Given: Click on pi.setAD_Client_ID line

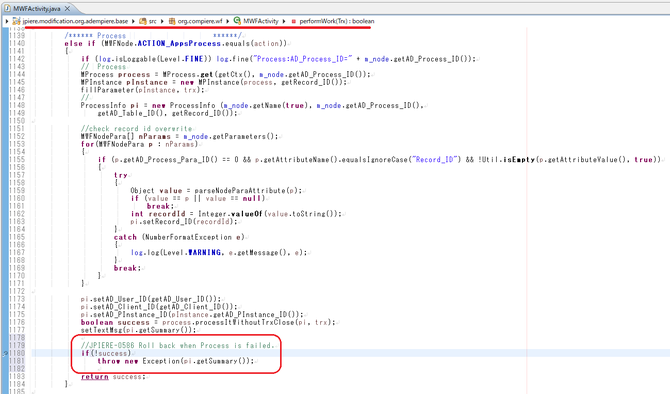Looking at the screenshot, I should [x=159, y=307].
